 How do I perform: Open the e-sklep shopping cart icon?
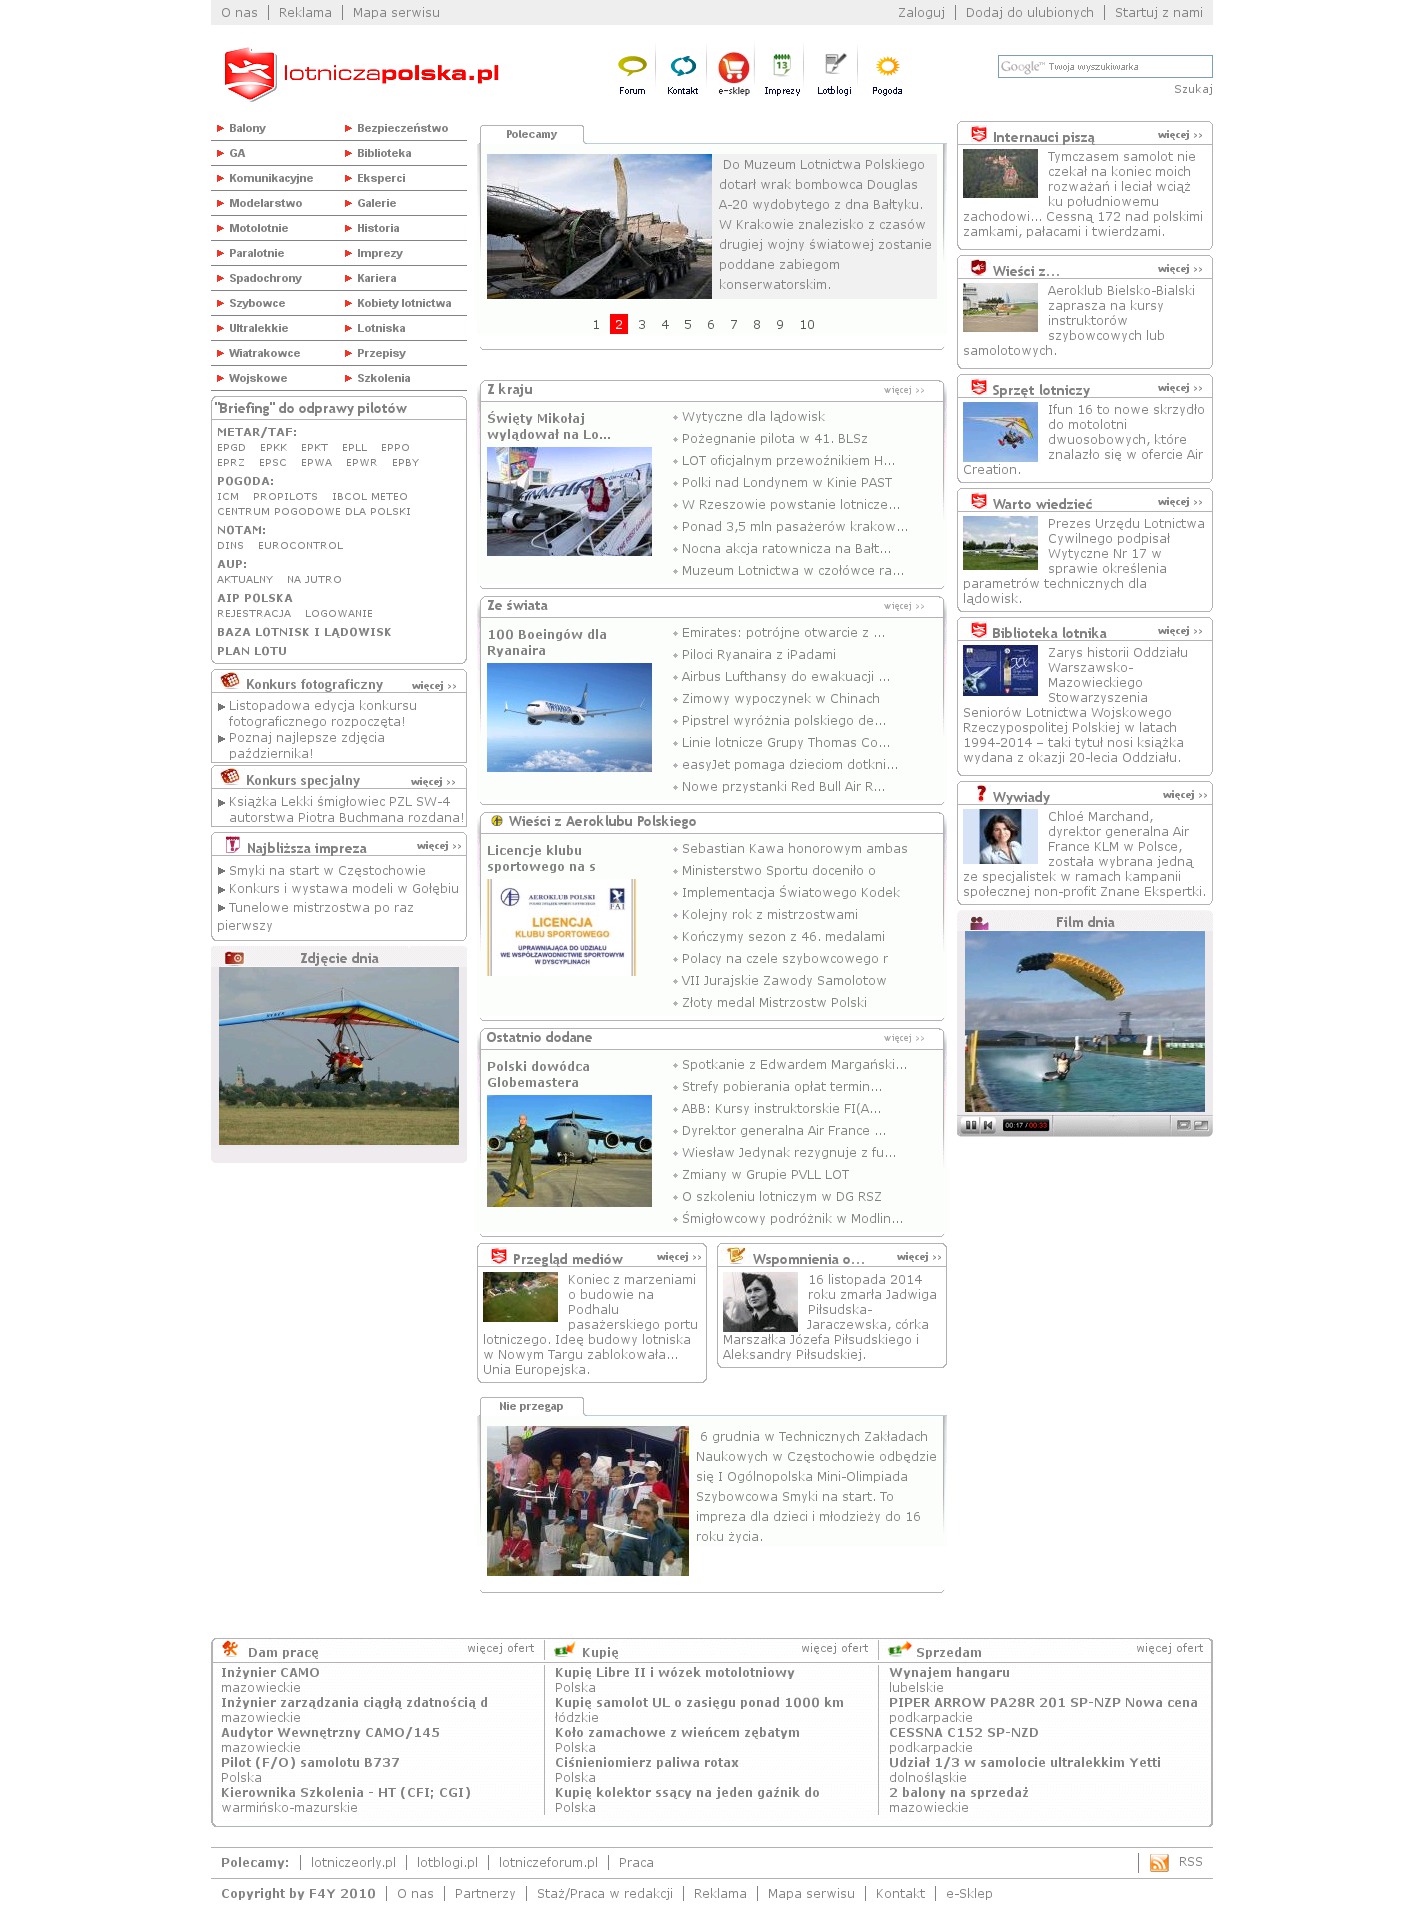click(x=733, y=68)
